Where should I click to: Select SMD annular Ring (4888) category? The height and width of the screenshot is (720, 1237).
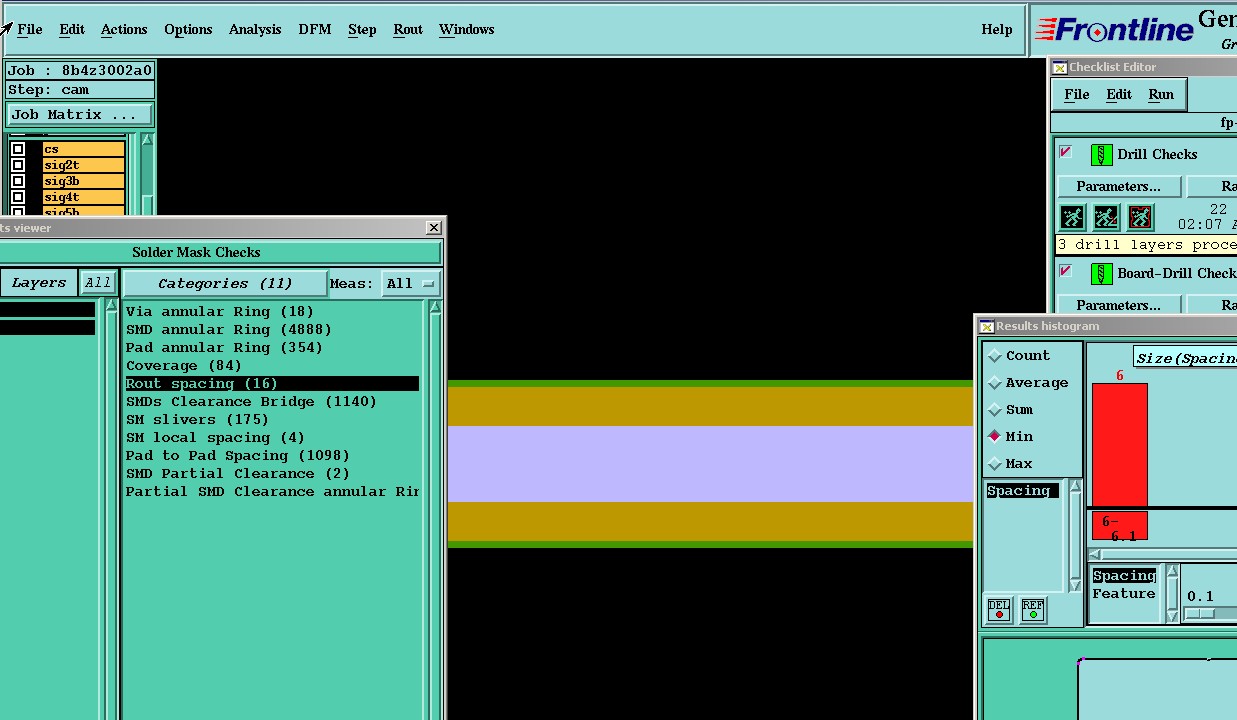pyautogui.click(x=229, y=330)
